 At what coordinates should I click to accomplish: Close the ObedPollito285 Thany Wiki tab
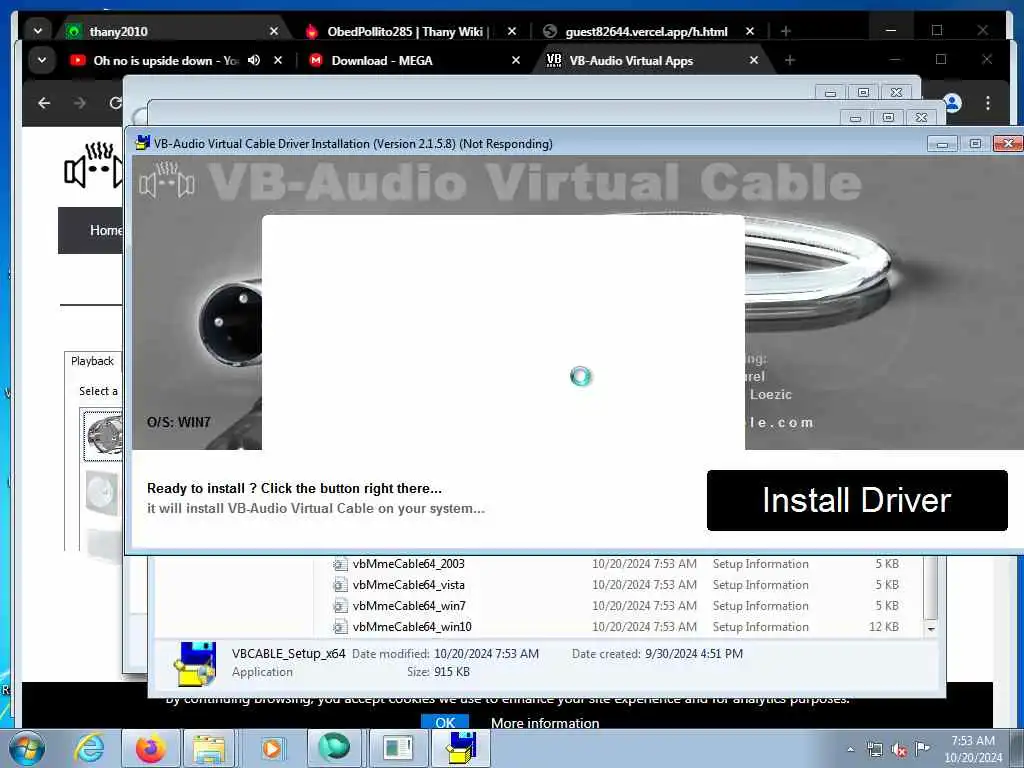[512, 31]
